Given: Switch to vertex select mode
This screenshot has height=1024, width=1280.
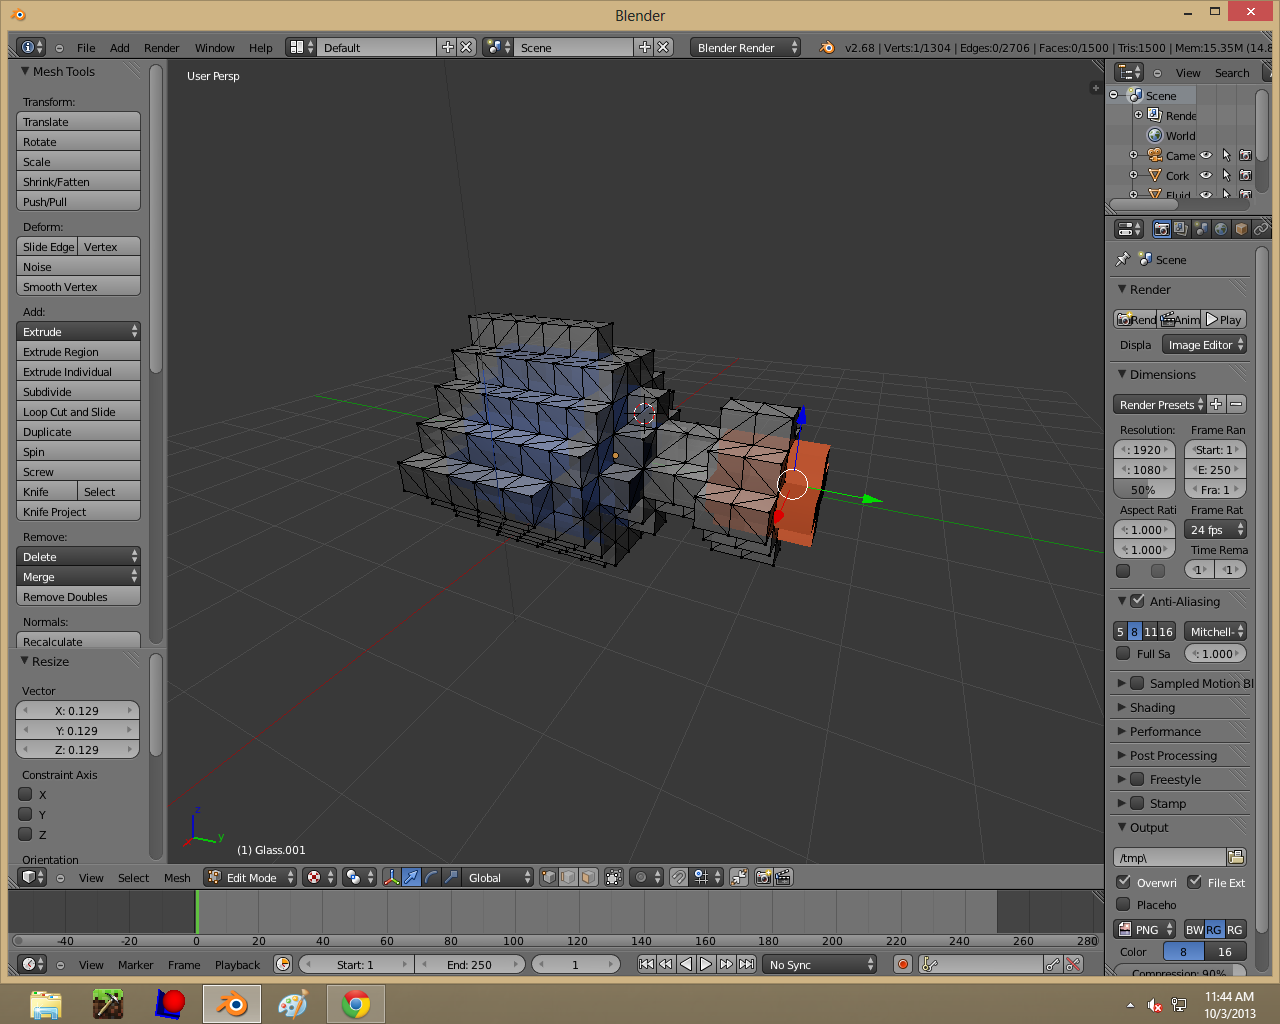Looking at the screenshot, I should 548,877.
